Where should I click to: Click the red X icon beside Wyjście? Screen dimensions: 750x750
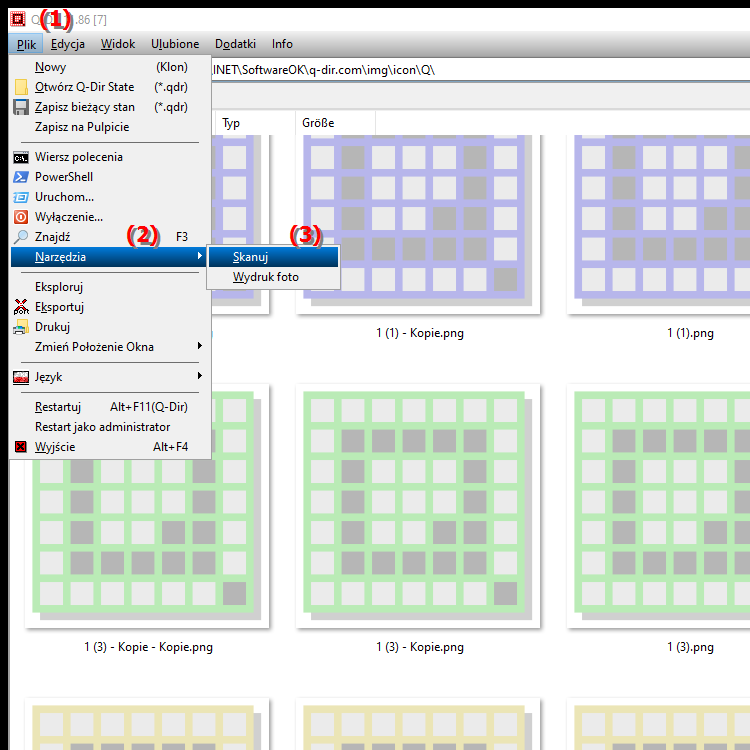[21, 447]
